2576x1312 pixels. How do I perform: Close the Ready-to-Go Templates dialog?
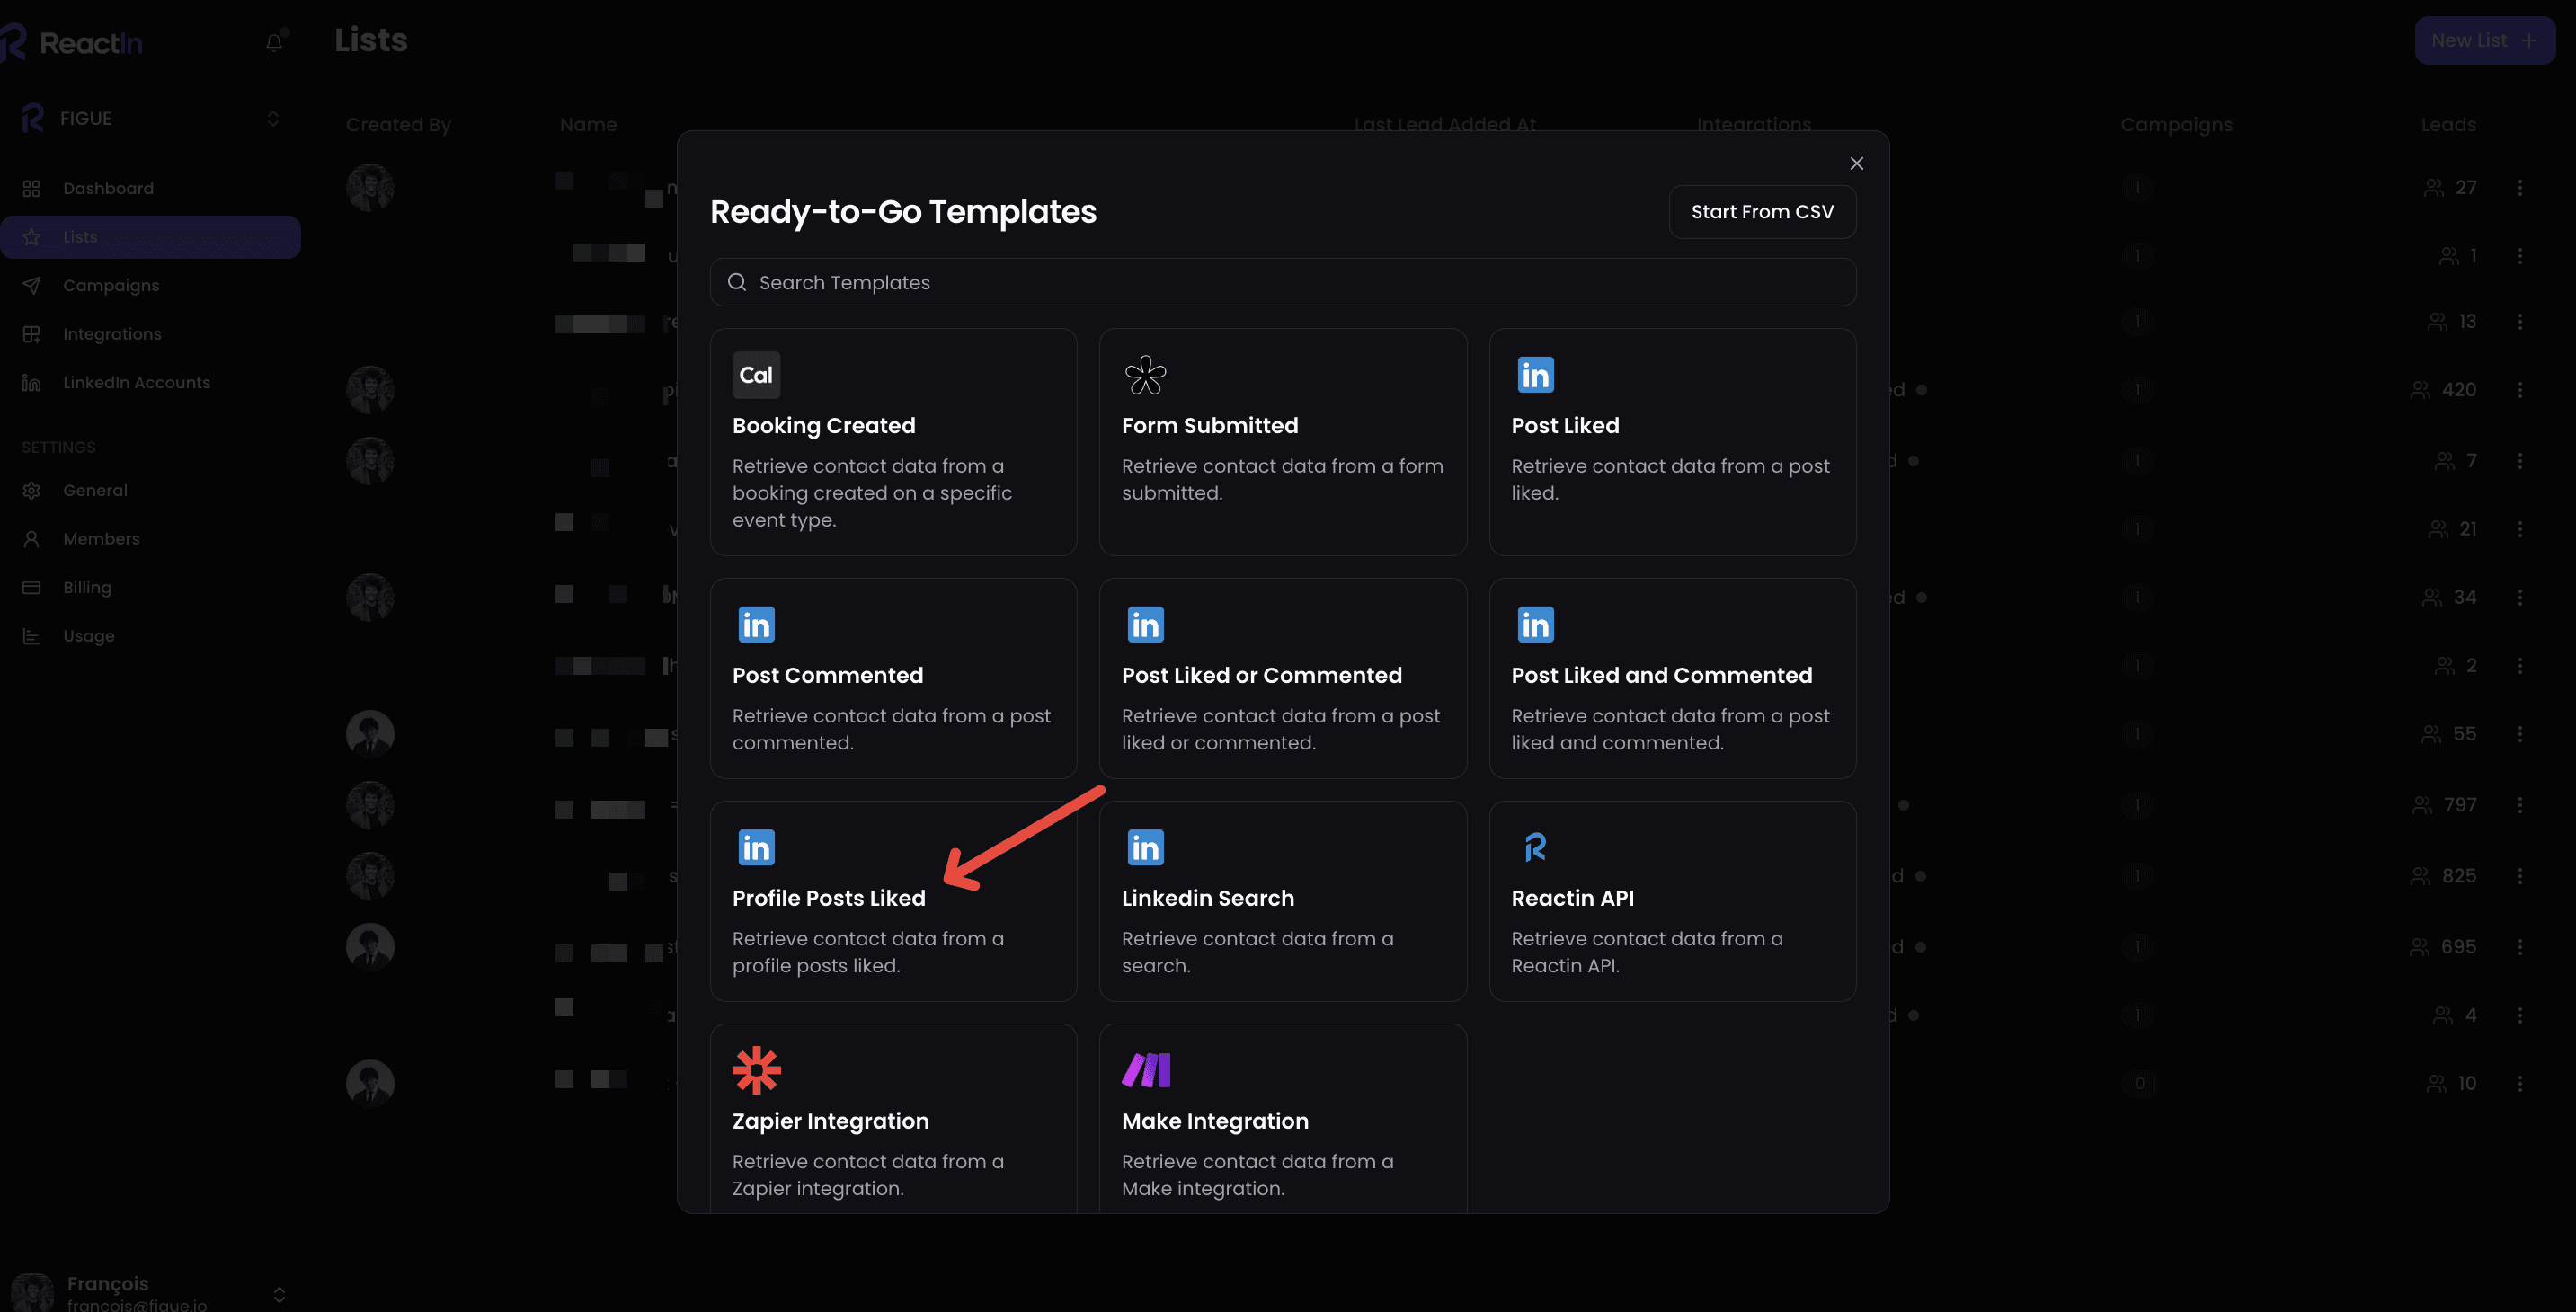[1856, 163]
